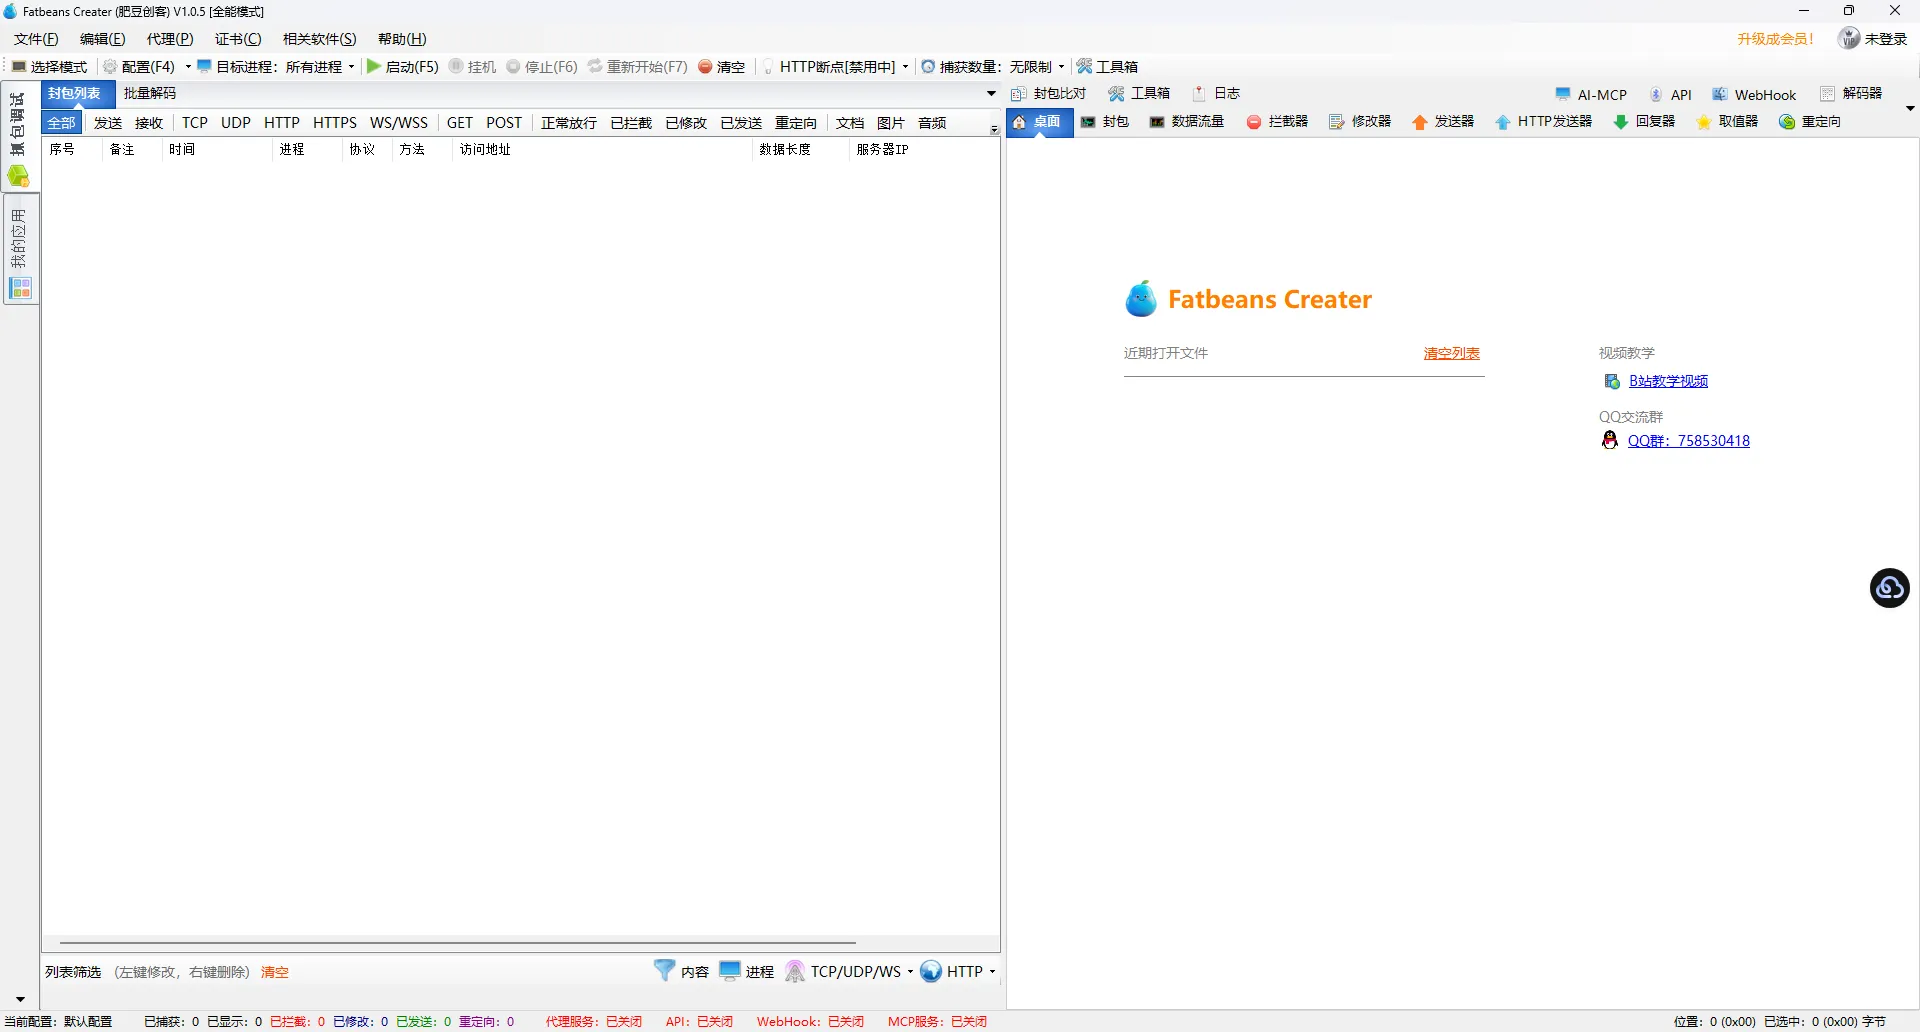Open the 日志 log view
1920x1032 pixels.
pyautogui.click(x=1216, y=94)
